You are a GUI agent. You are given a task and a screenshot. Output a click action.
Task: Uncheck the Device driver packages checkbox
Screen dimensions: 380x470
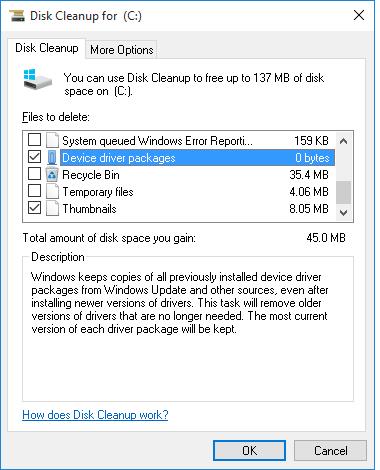35,157
